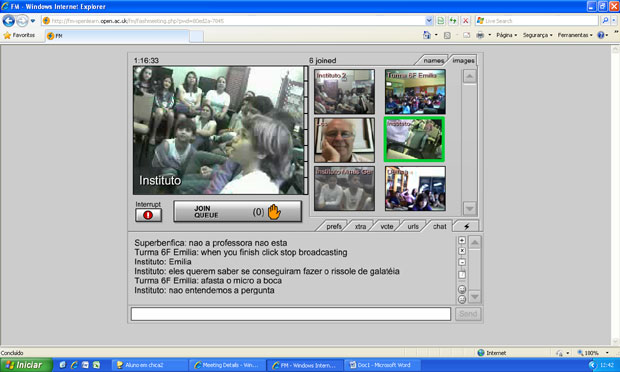Click inside the chat message input field
The width and height of the screenshot is (620, 372).
[x=291, y=314]
